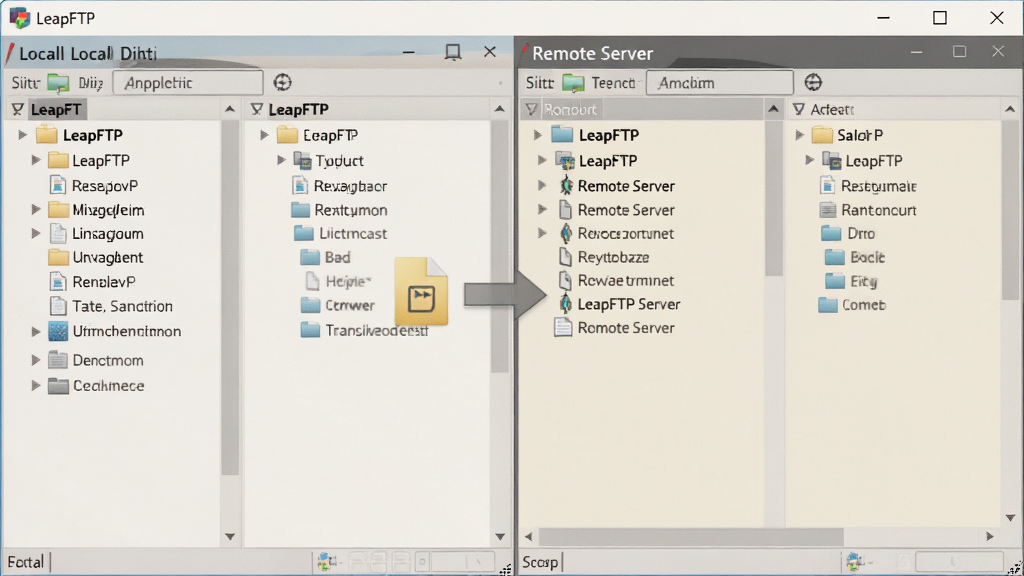Click the Denctmom gray drive icon
The height and width of the screenshot is (576, 1024).
(x=58, y=360)
